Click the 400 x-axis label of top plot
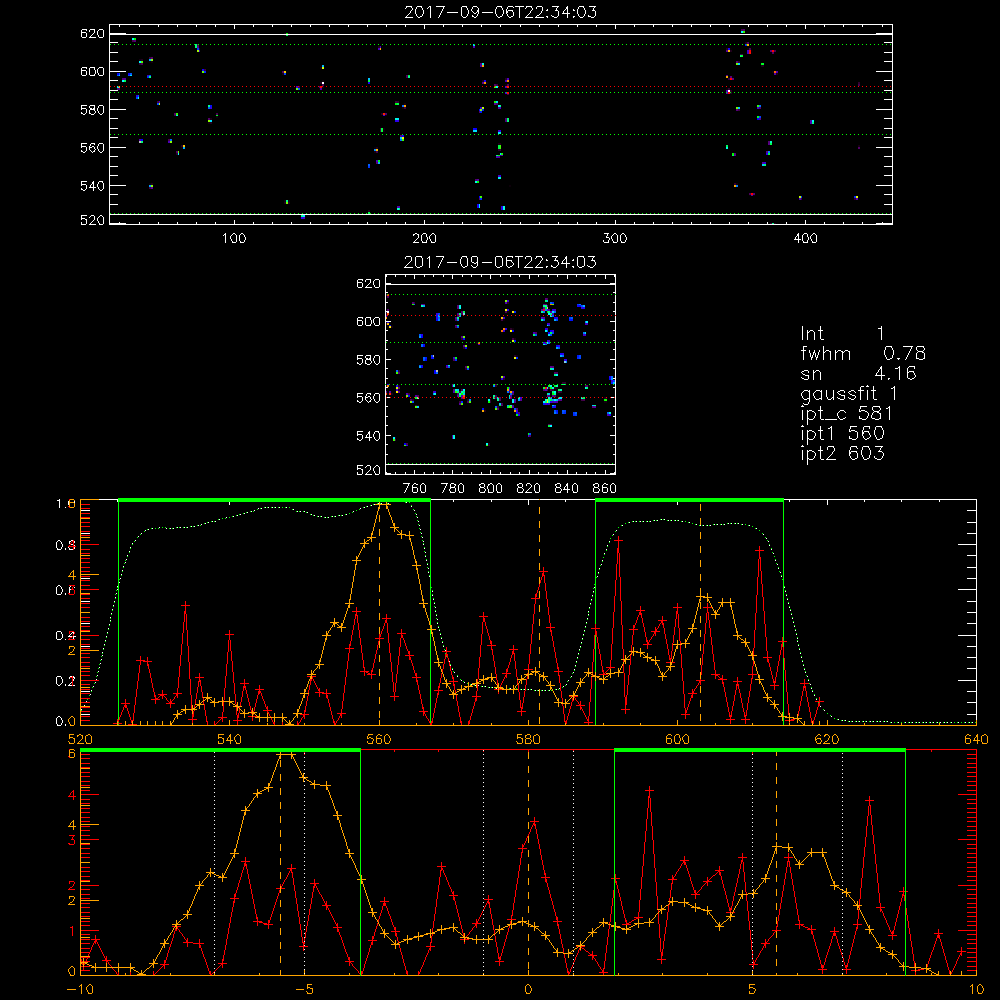The image size is (1000, 1000). tap(805, 239)
